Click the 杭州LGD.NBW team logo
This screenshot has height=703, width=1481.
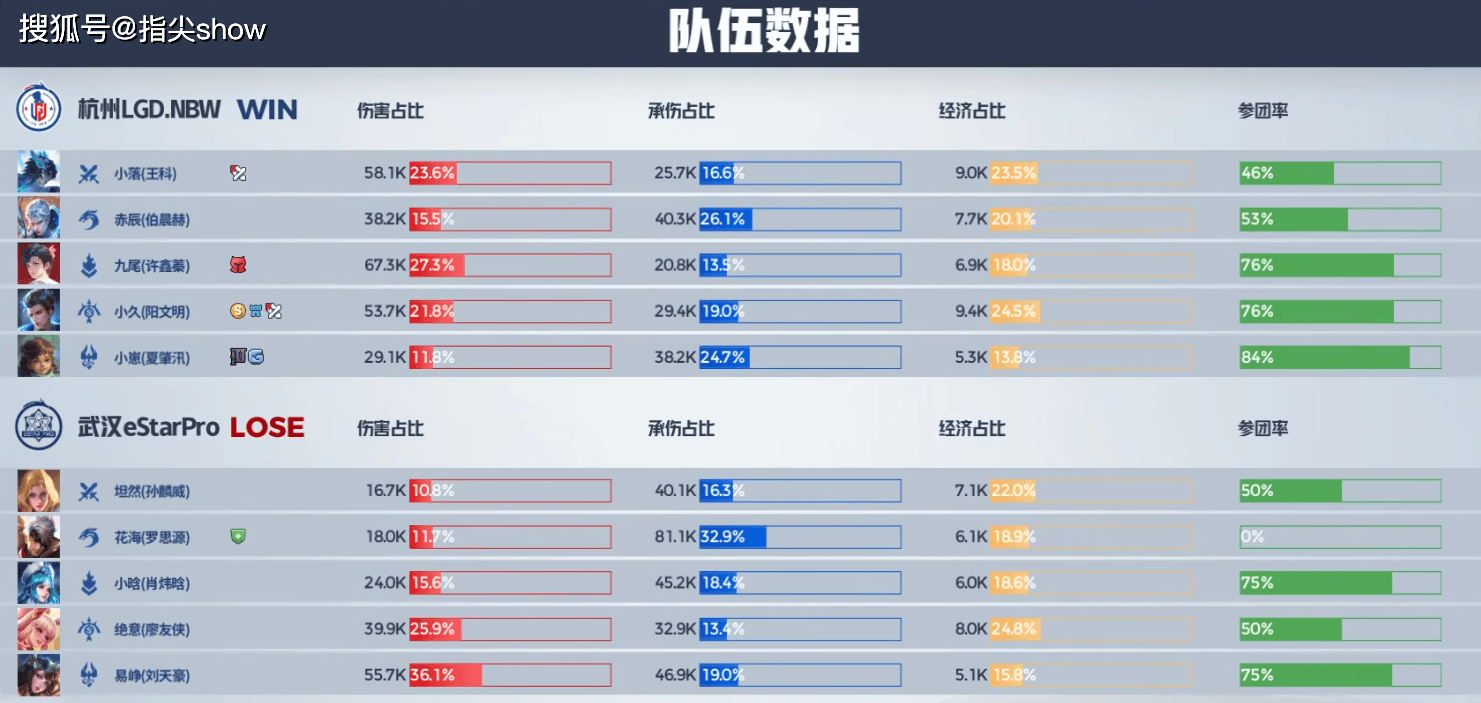click(38, 109)
